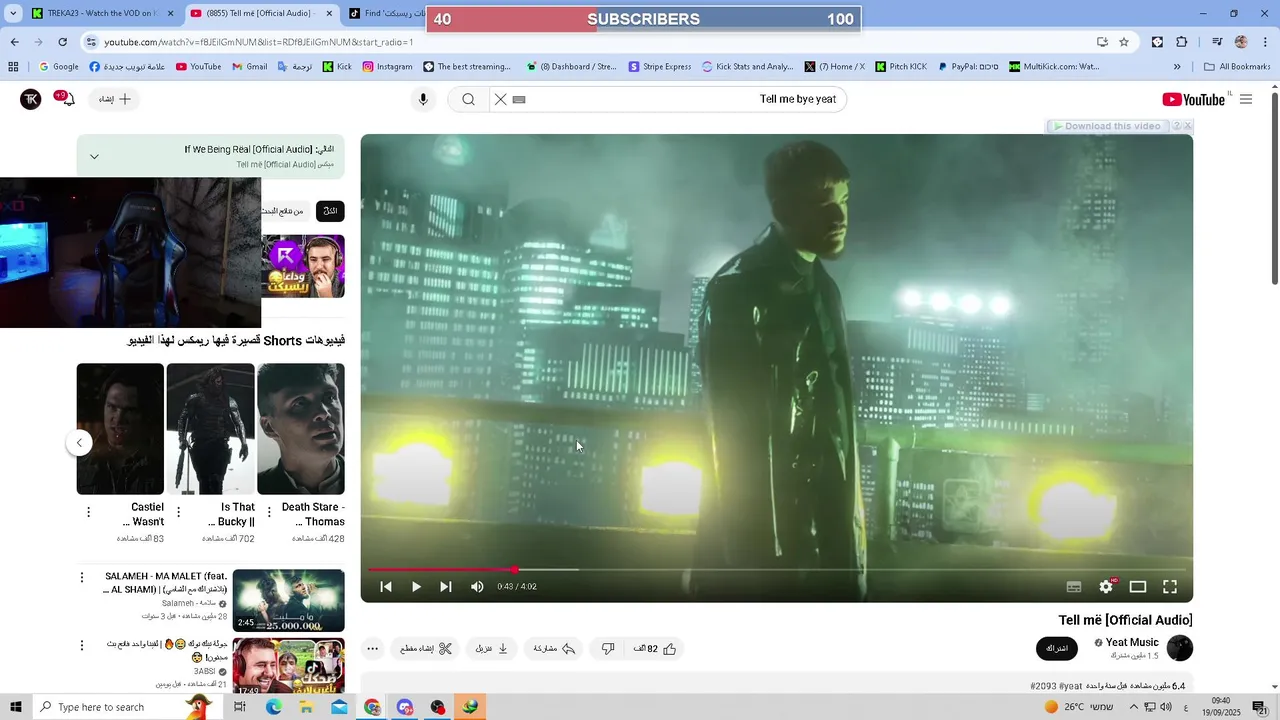This screenshot has width=1280, height=720.
Task: Open the browser extensions puzzle icon
Action: tap(1182, 42)
